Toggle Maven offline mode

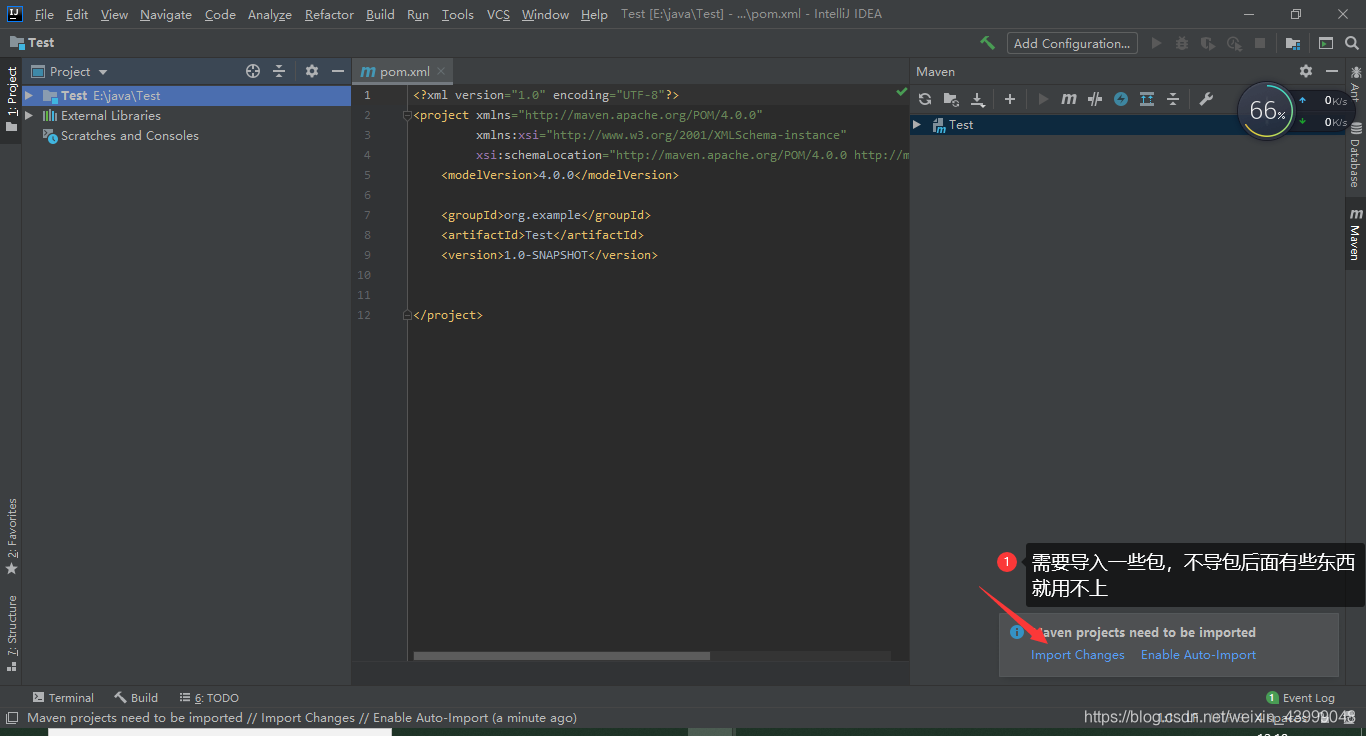click(x=1095, y=99)
